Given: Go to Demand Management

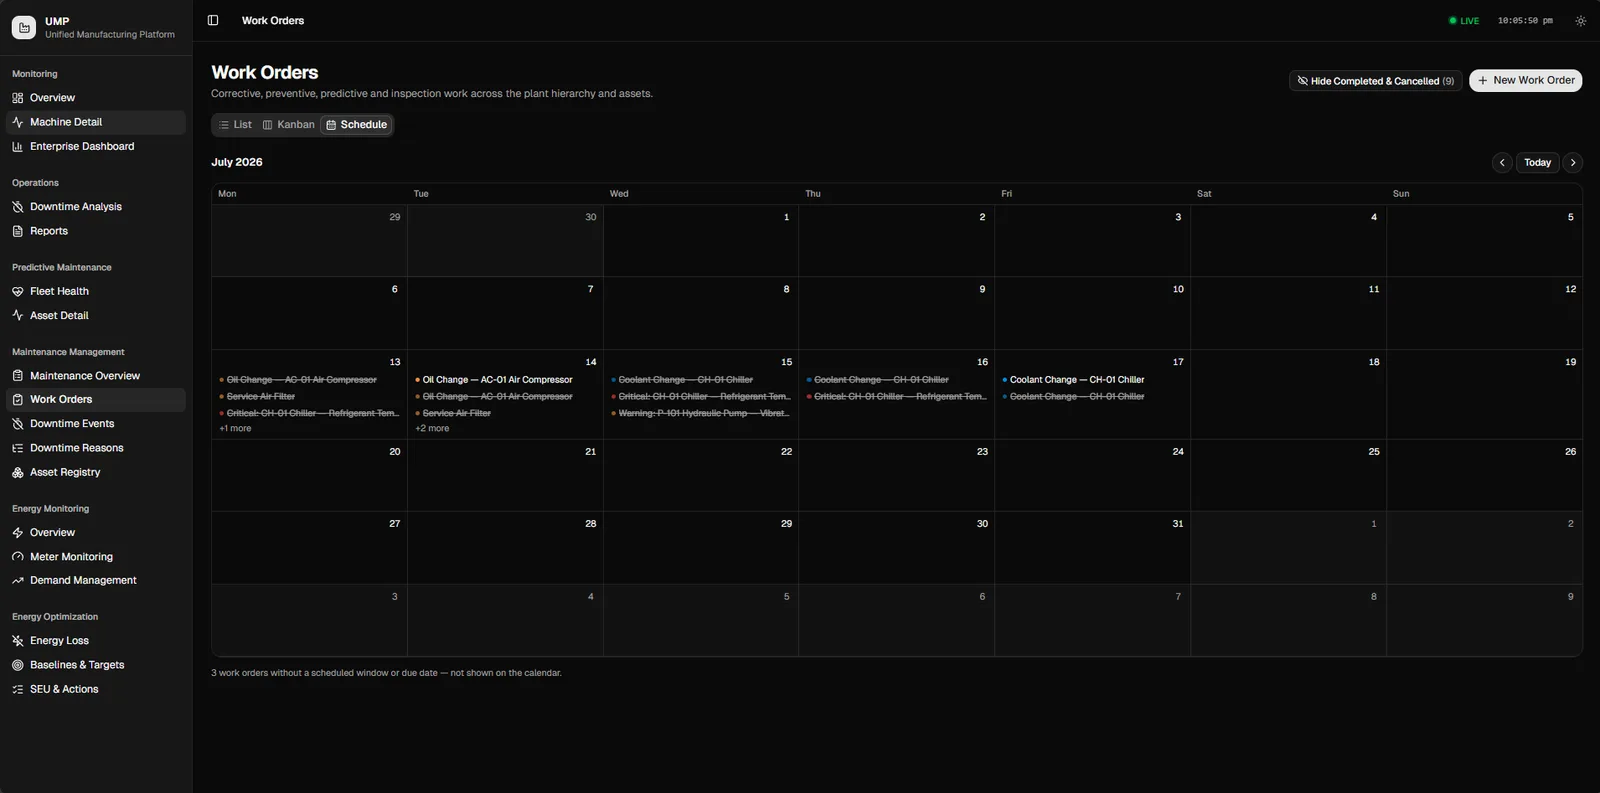Looking at the screenshot, I should pos(96,580).
